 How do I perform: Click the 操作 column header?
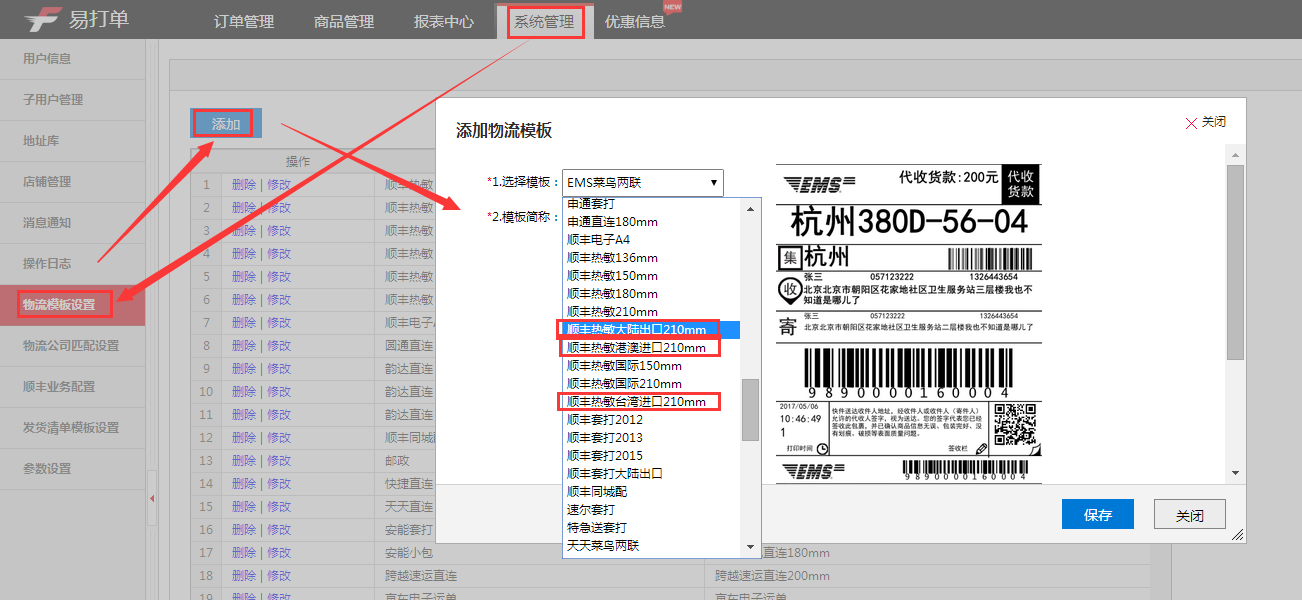[298, 161]
